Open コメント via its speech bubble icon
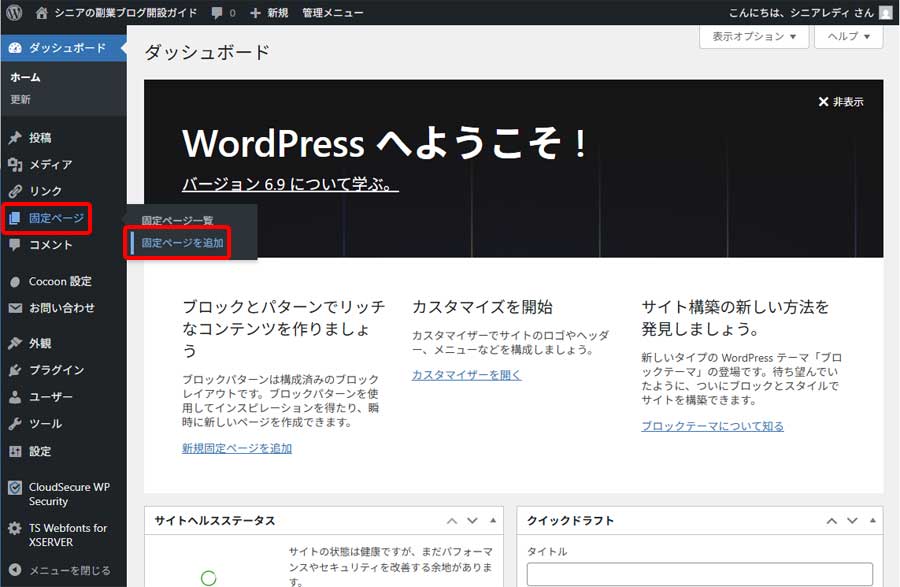Screen dimensions: 900x587 coord(14,244)
